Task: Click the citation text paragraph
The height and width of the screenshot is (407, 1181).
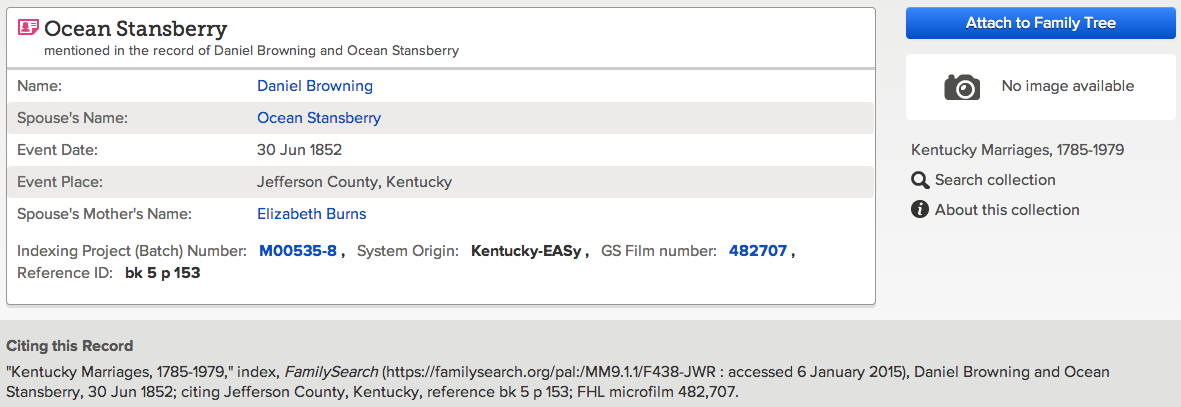Action: pyautogui.click(x=558, y=382)
